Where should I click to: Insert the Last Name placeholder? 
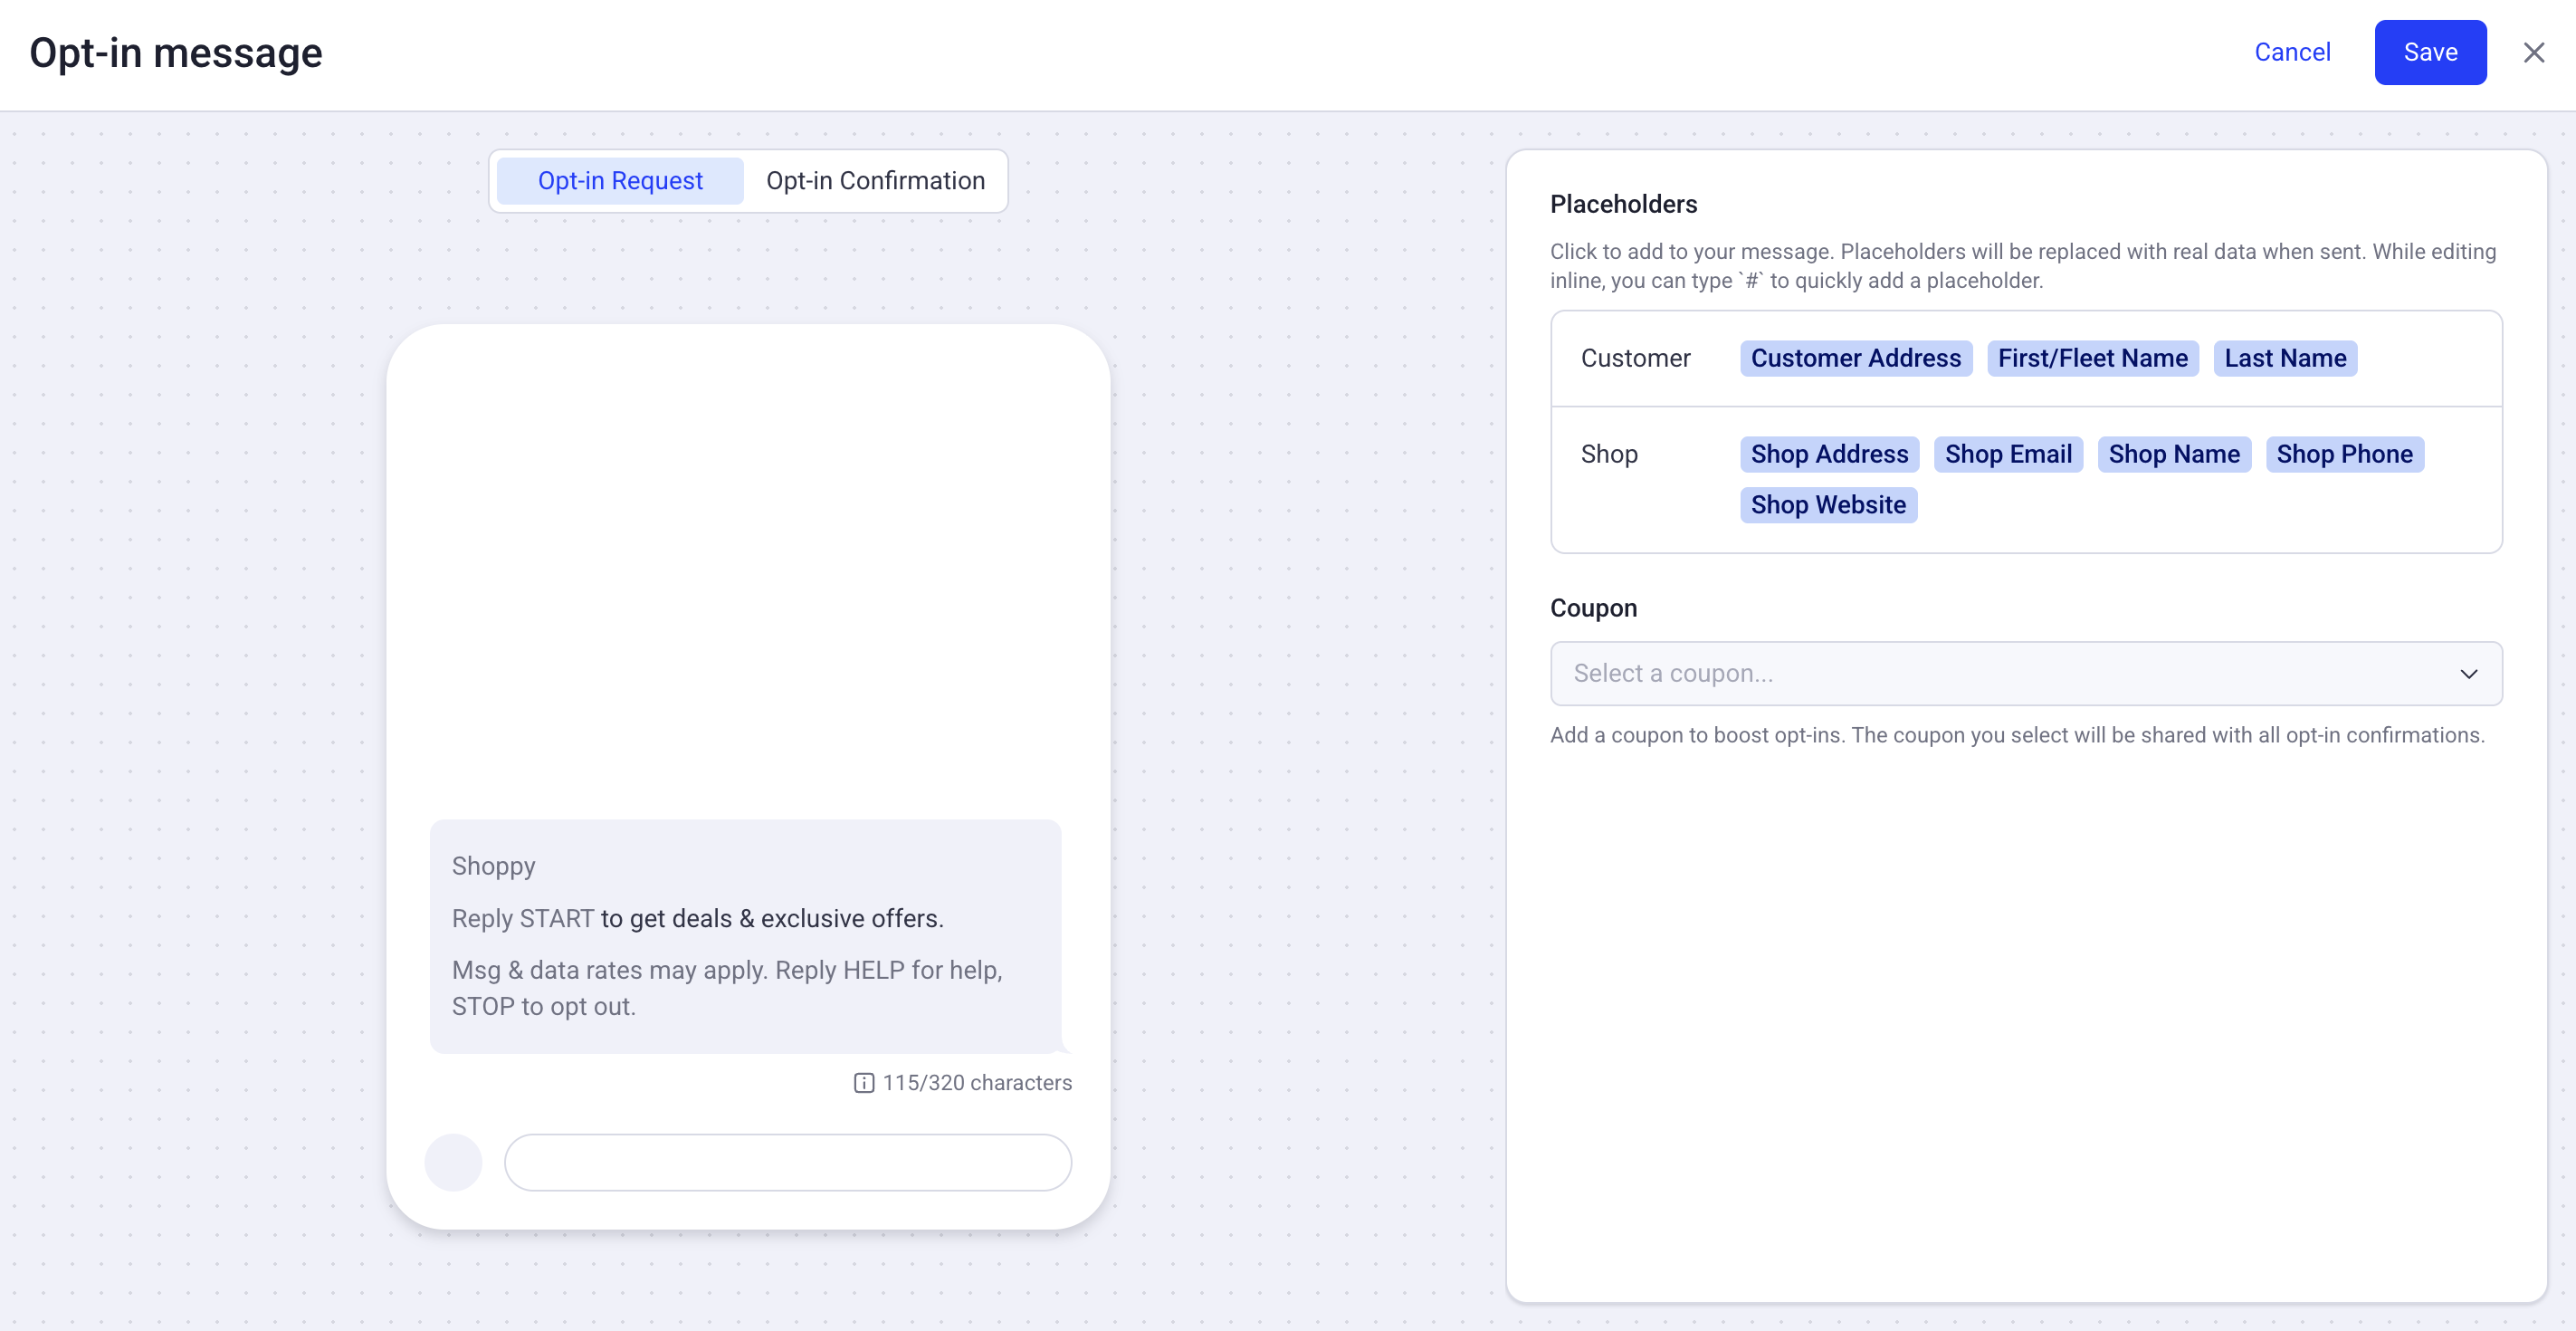pyautogui.click(x=2285, y=358)
